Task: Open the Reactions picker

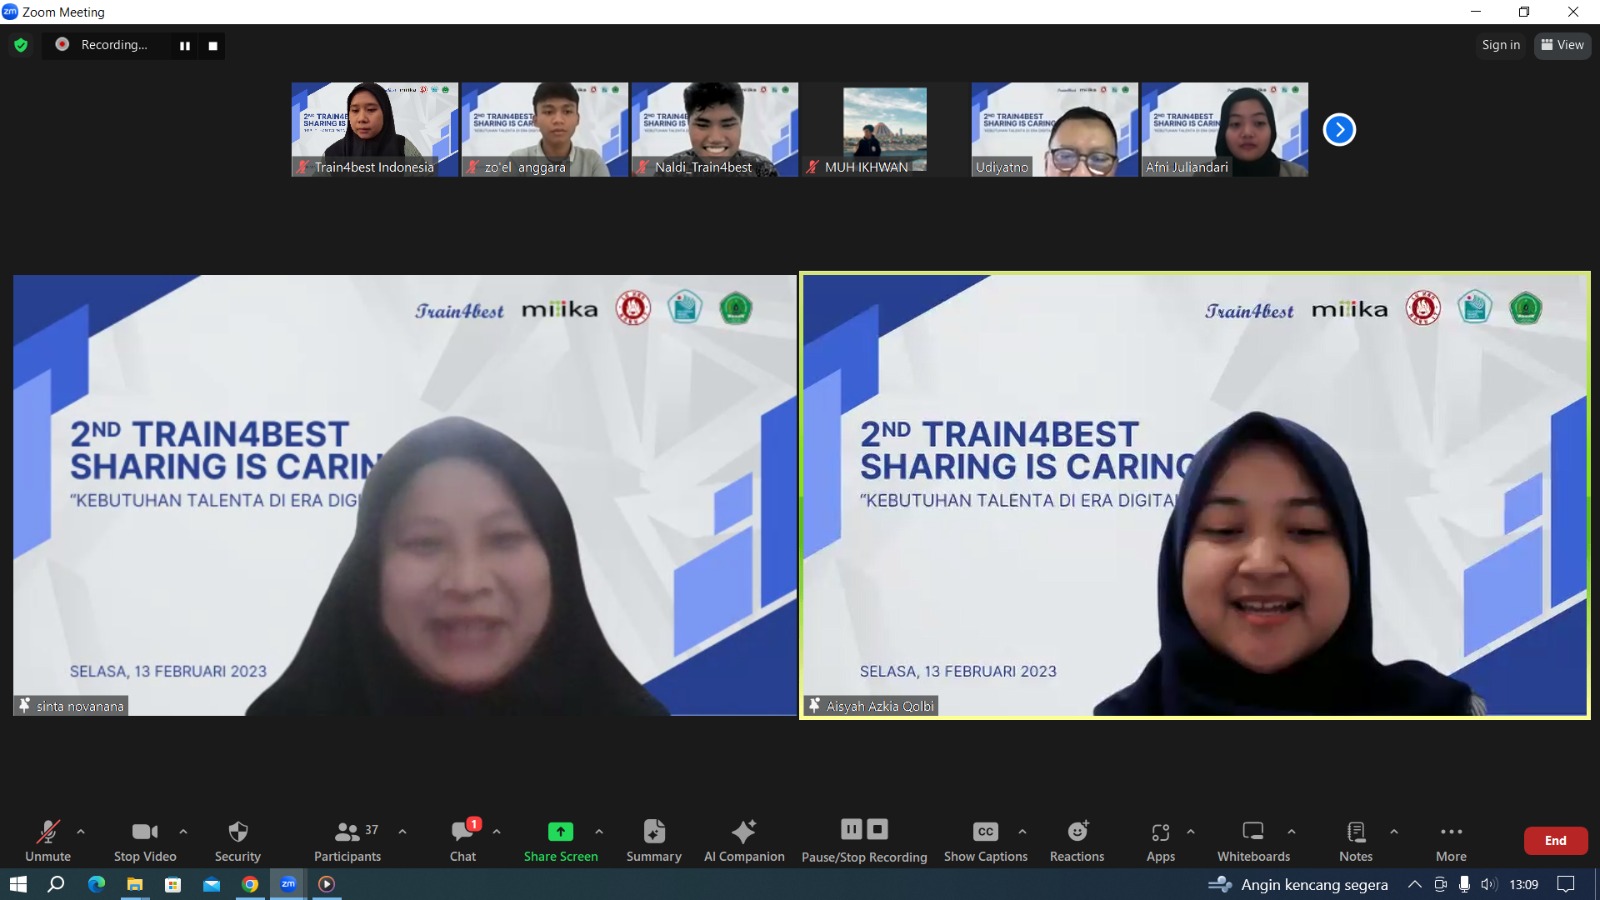Action: [x=1077, y=840]
